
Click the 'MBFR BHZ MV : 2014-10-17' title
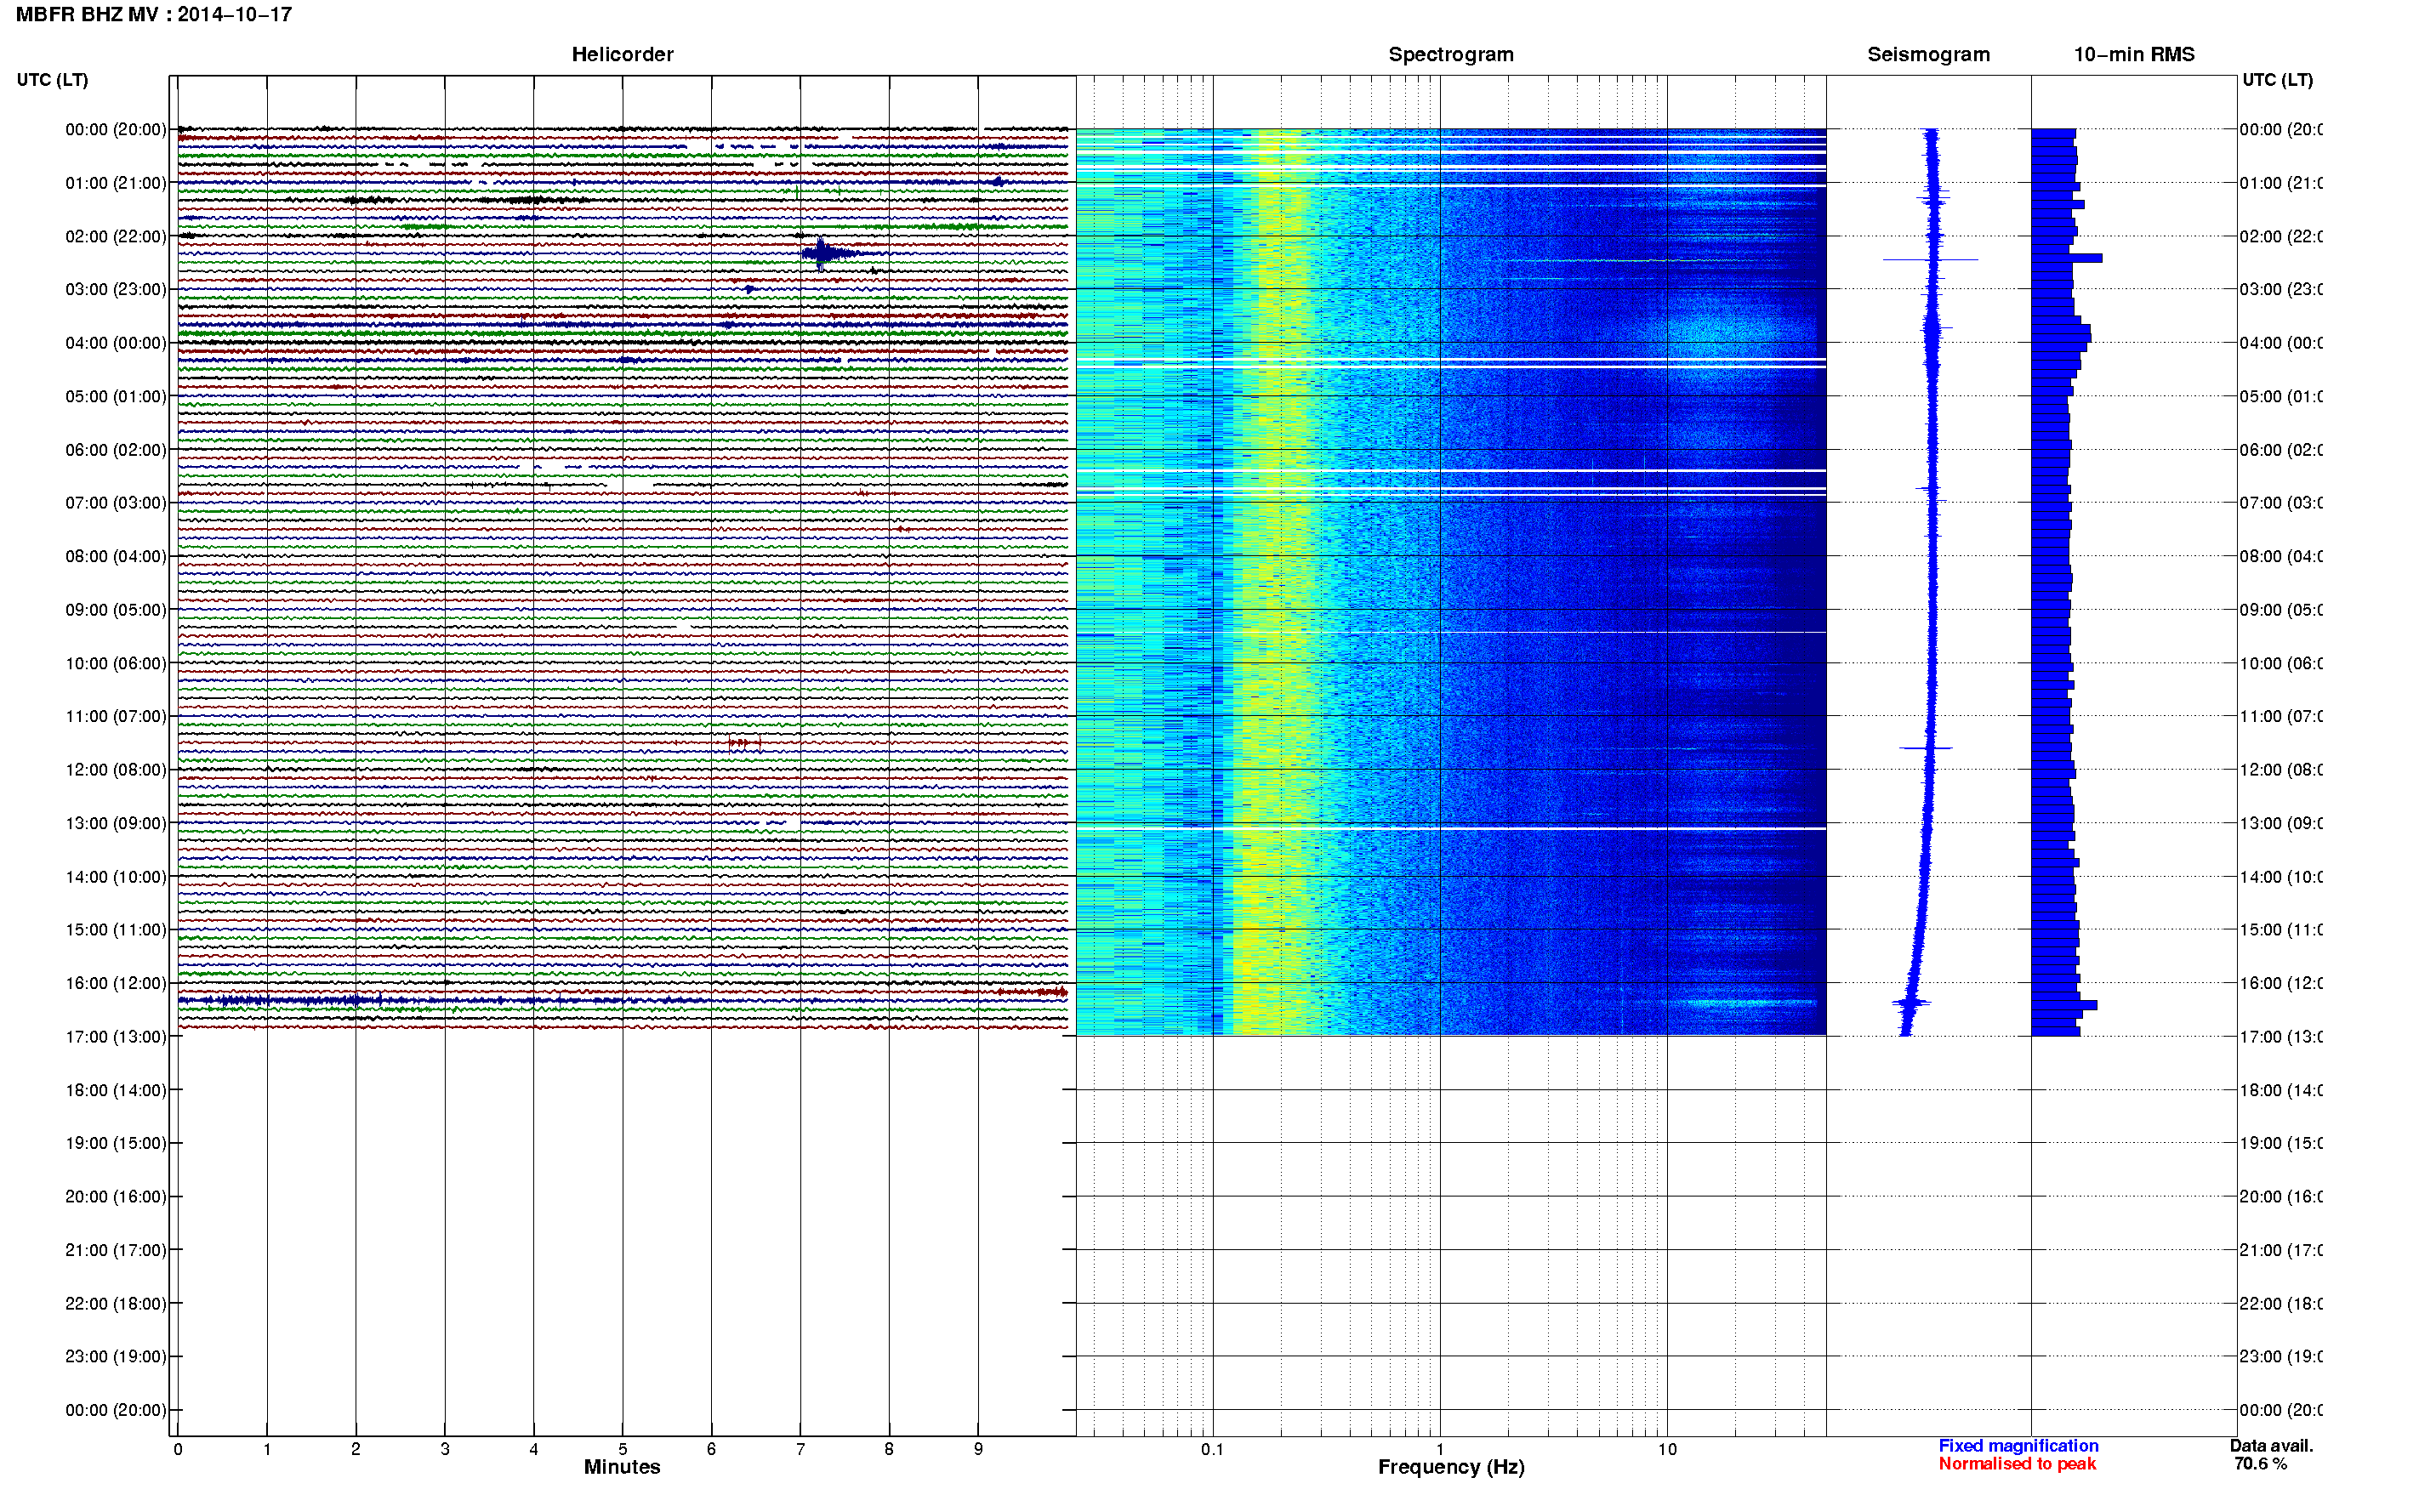pos(154,15)
